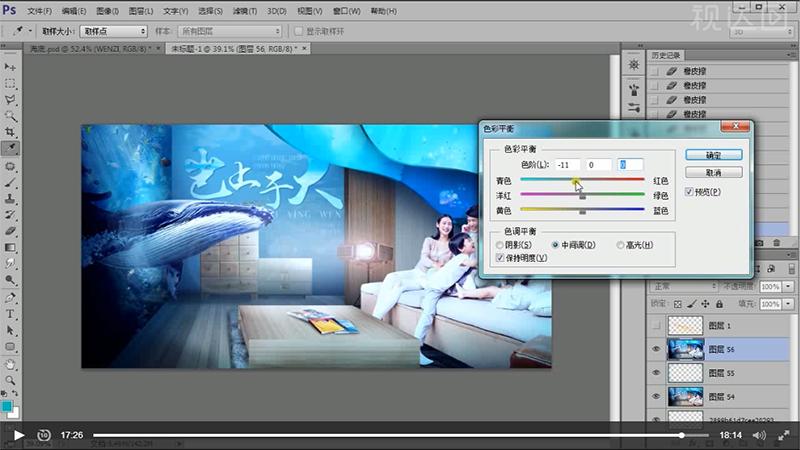
Task: Select the Eraser tool in toolbox
Action: pos(10,231)
